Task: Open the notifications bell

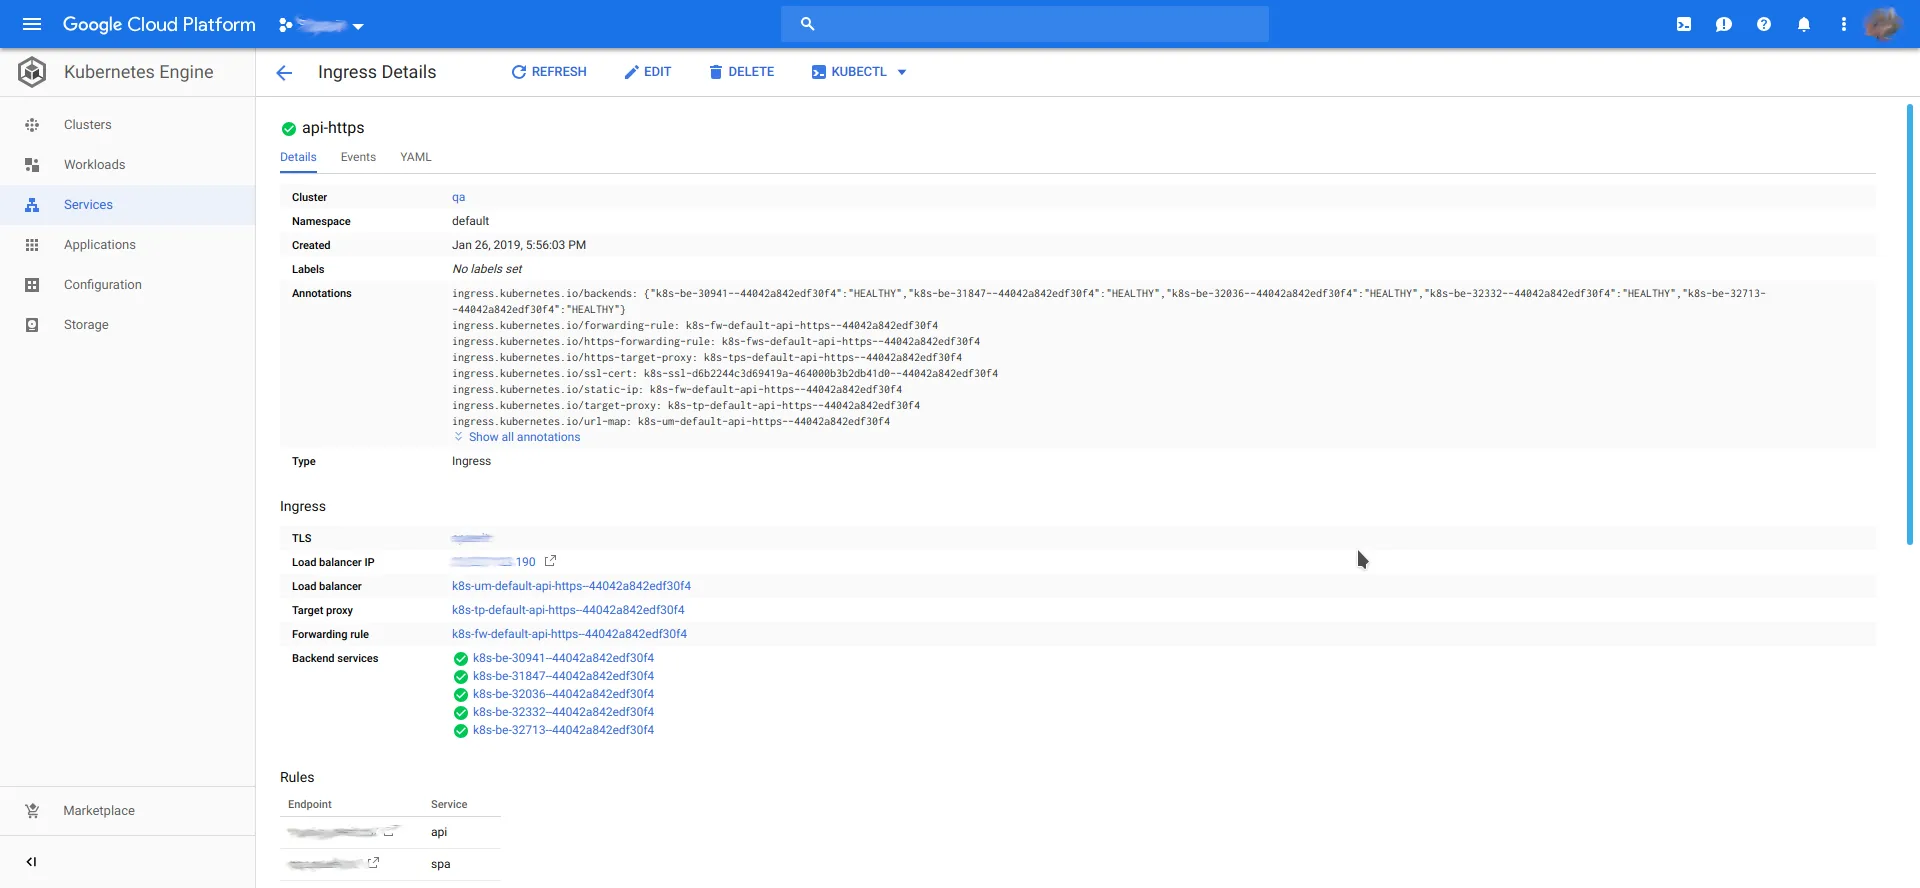Action: (x=1804, y=24)
